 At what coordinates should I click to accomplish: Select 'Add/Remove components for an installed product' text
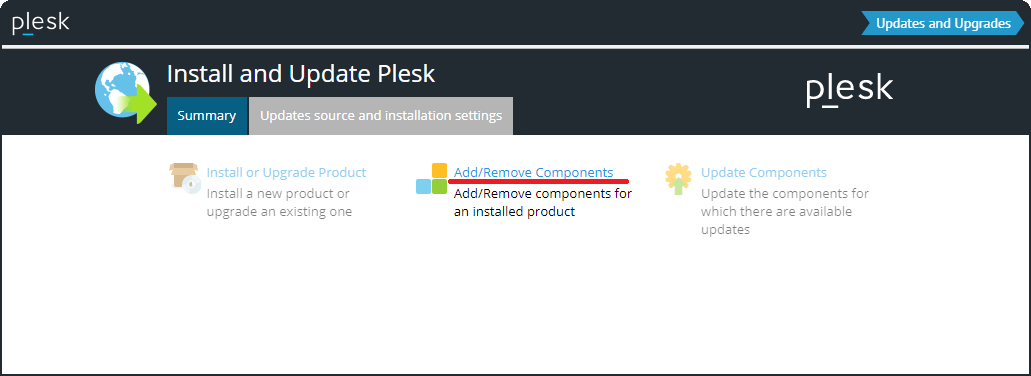click(542, 203)
